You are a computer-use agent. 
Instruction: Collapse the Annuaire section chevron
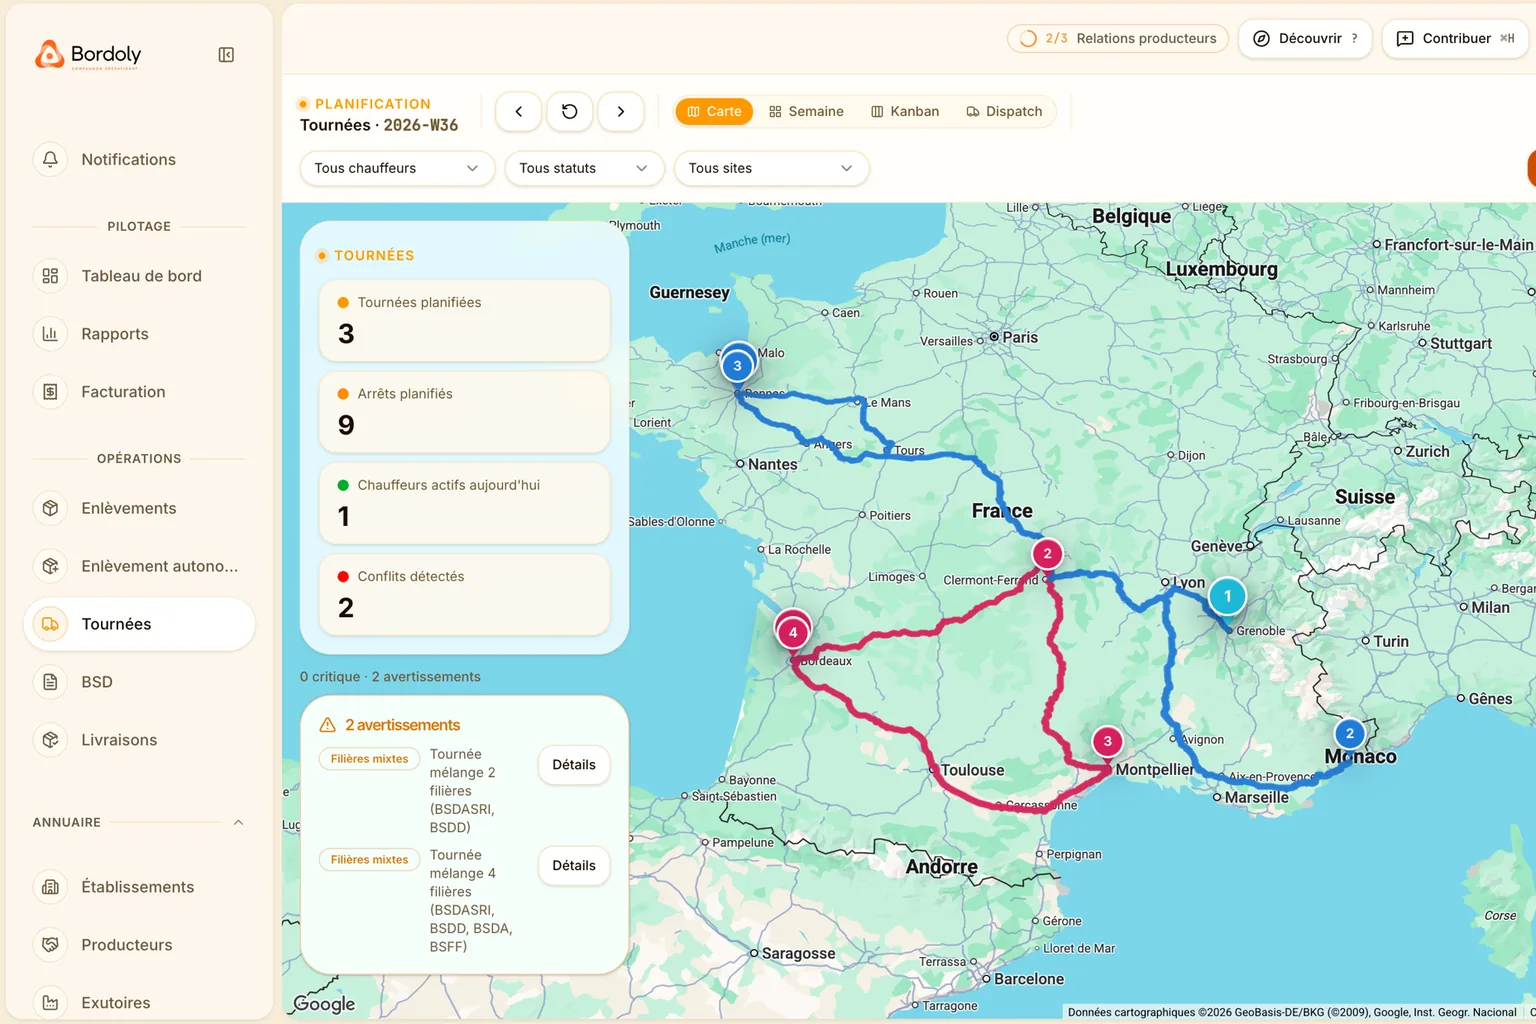coord(238,822)
